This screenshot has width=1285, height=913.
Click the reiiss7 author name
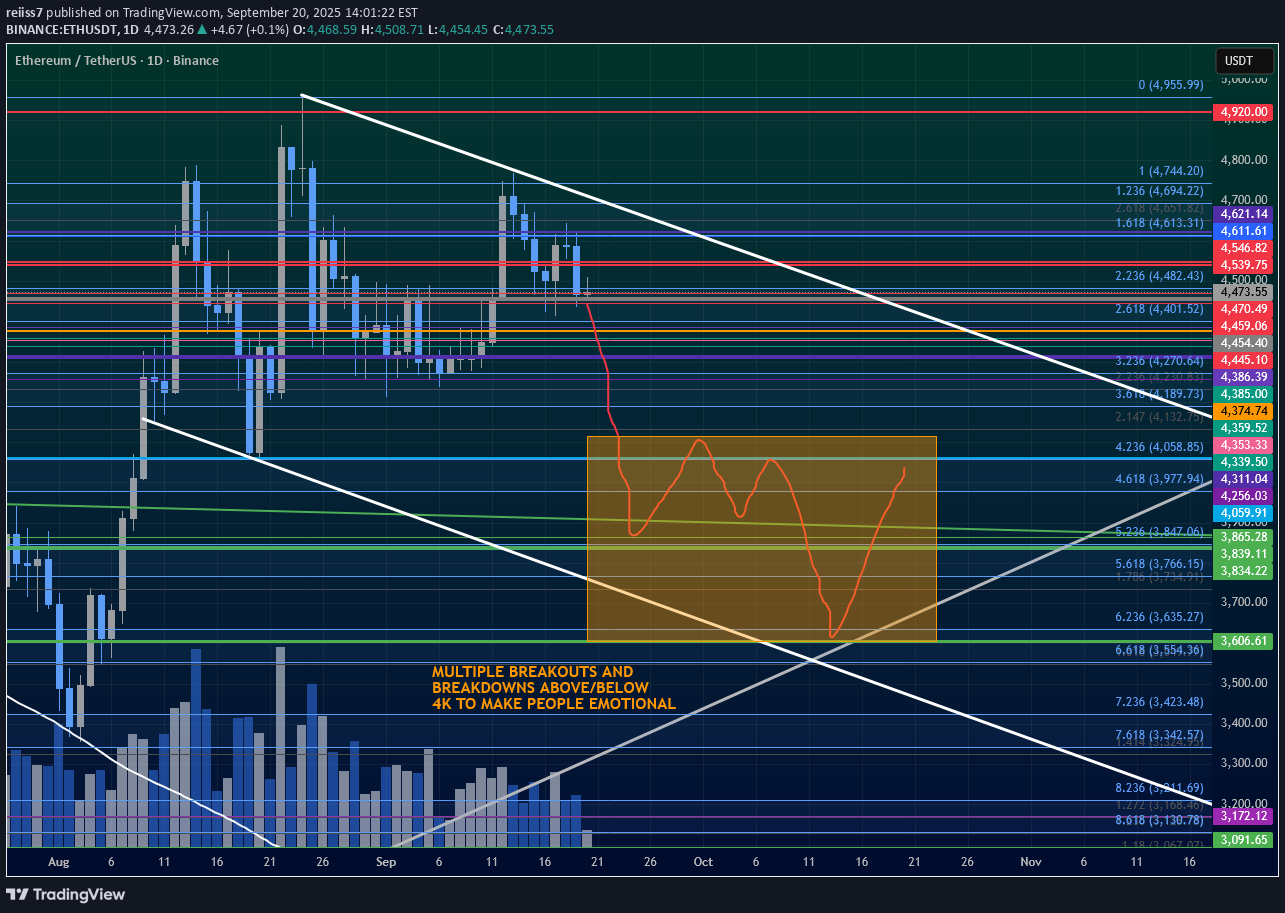point(24,13)
